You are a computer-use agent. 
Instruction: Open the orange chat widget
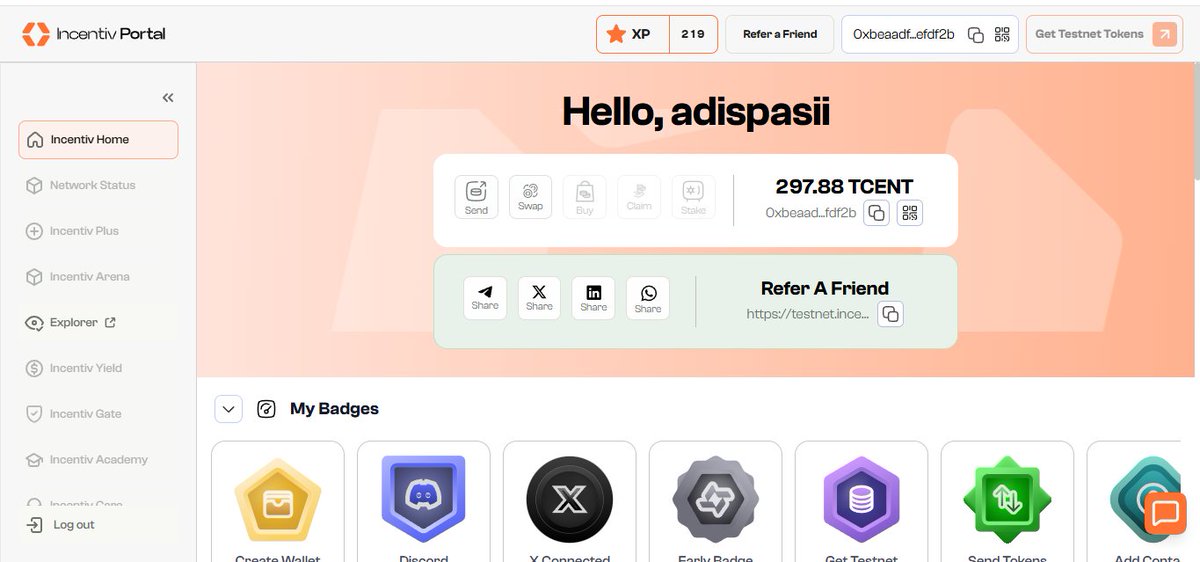tap(1165, 513)
